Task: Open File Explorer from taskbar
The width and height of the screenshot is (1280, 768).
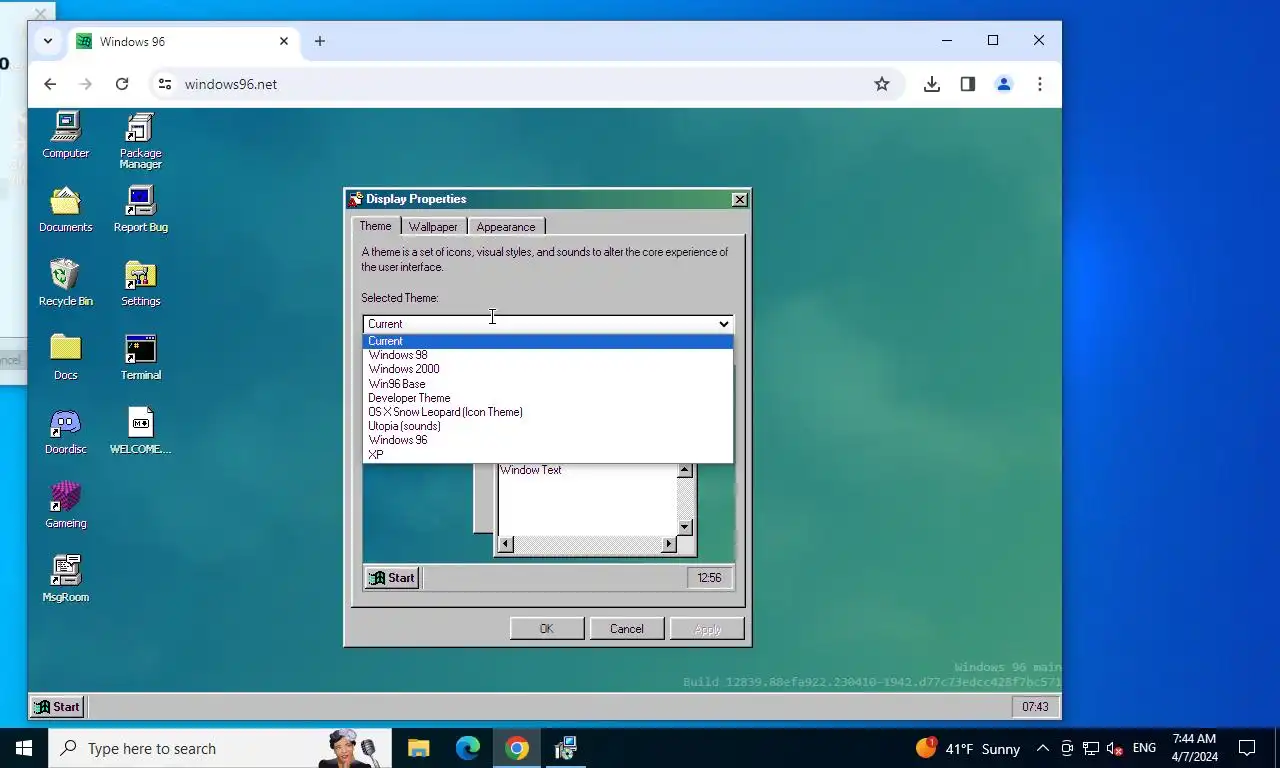Action: [418, 748]
